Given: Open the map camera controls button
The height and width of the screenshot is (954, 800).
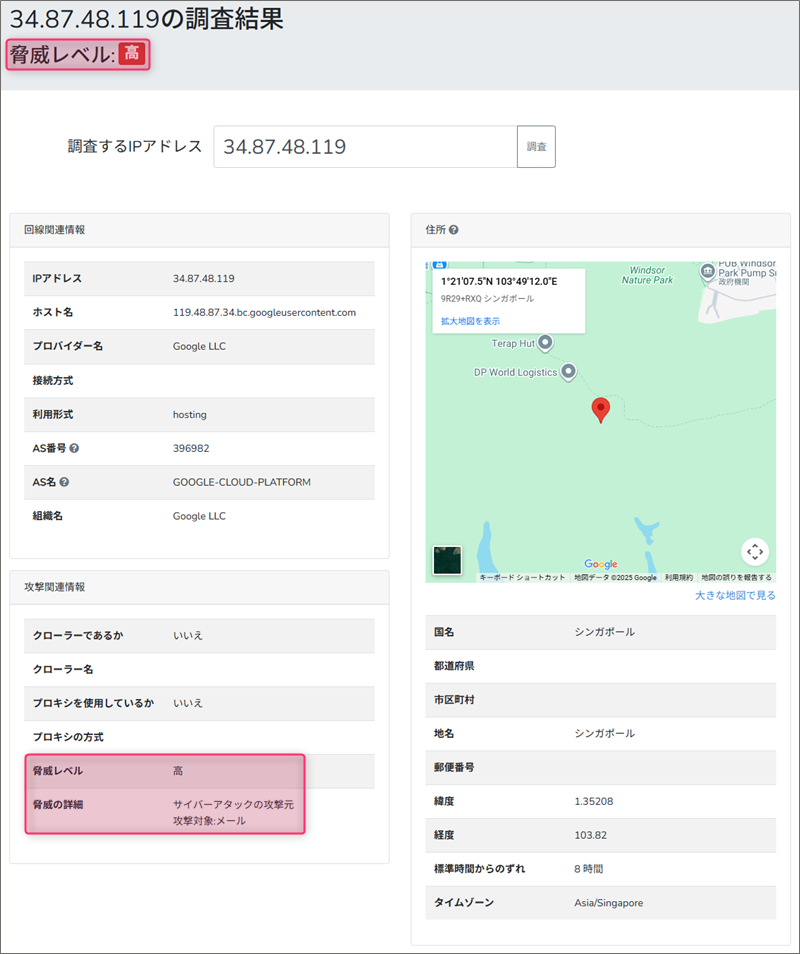Looking at the screenshot, I should [755, 551].
